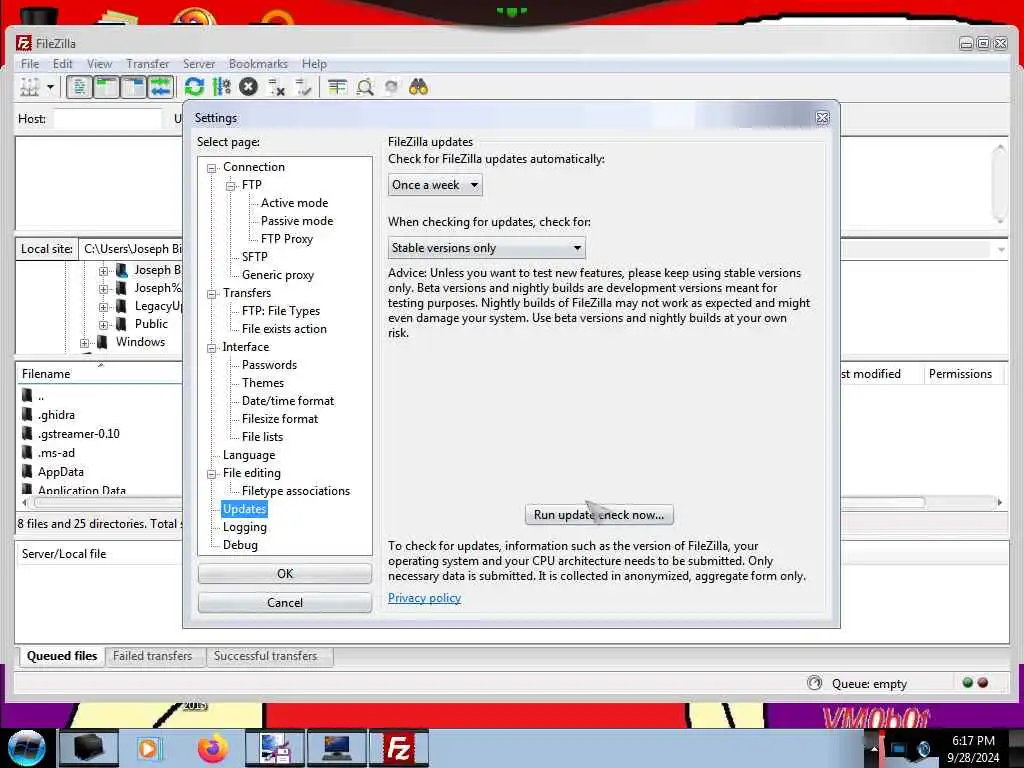
Task: Select the Language settings page
Action: tap(249, 455)
